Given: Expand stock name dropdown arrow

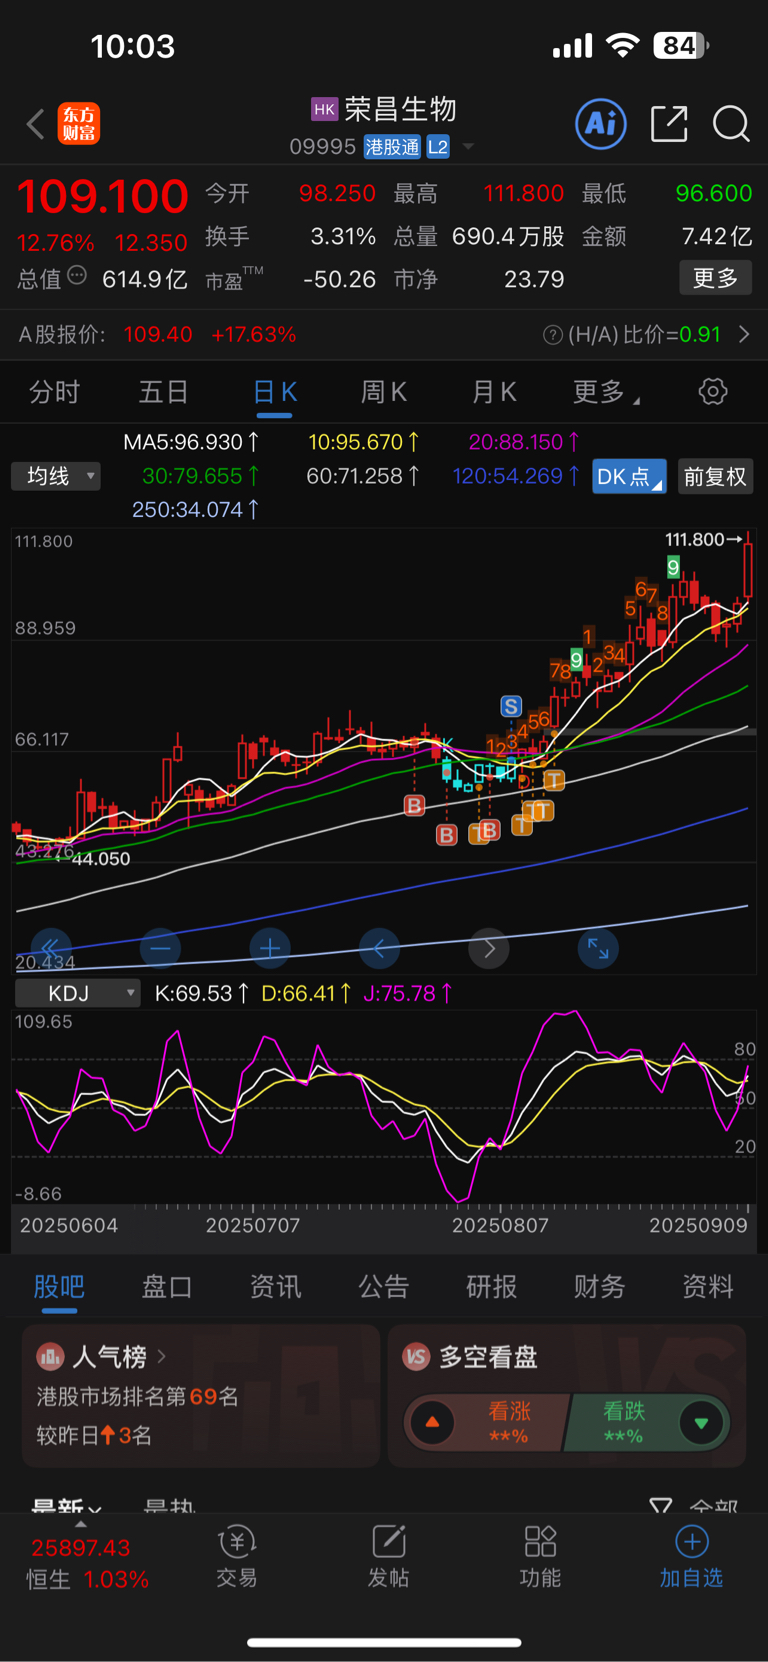Looking at the screenshot, I should click(x=468, y=147).
